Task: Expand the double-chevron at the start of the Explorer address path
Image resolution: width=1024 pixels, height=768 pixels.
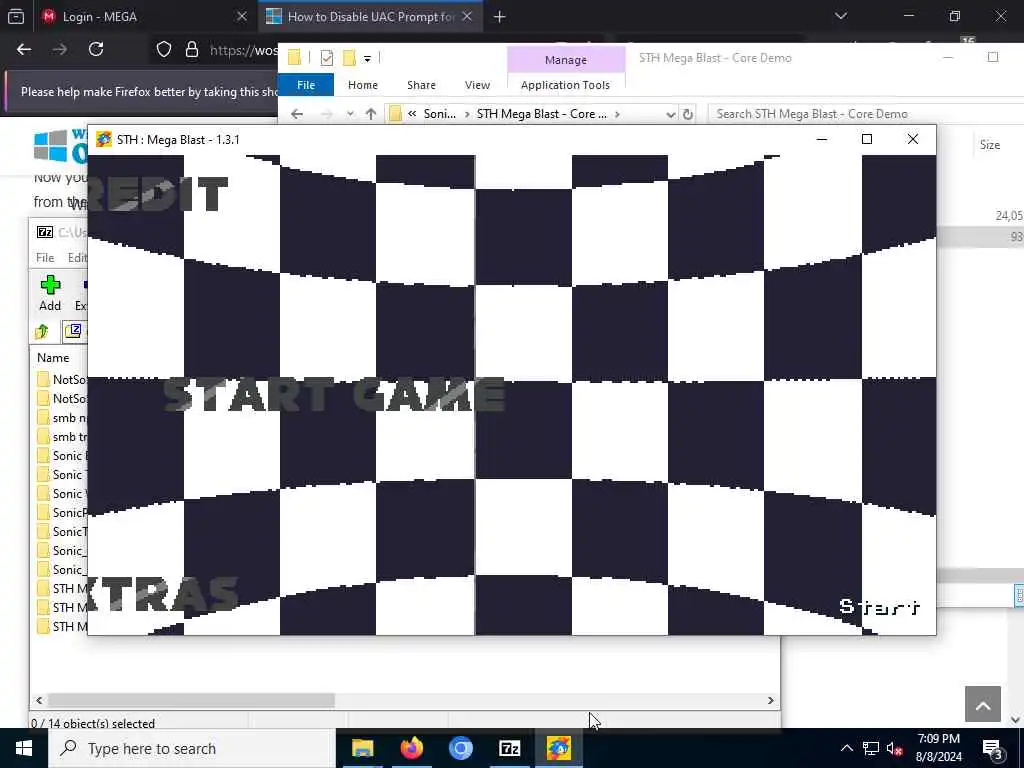Action: pyautogui.click(x=412, y=114)
